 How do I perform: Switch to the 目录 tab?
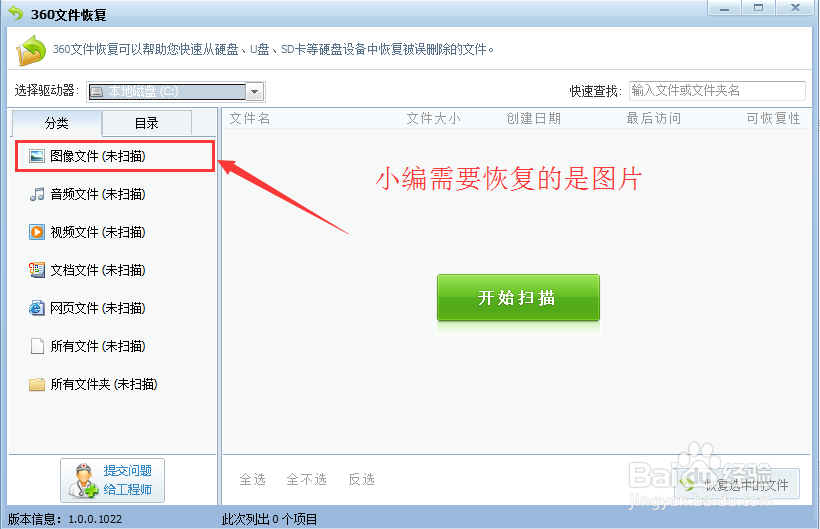coord(146,123)
